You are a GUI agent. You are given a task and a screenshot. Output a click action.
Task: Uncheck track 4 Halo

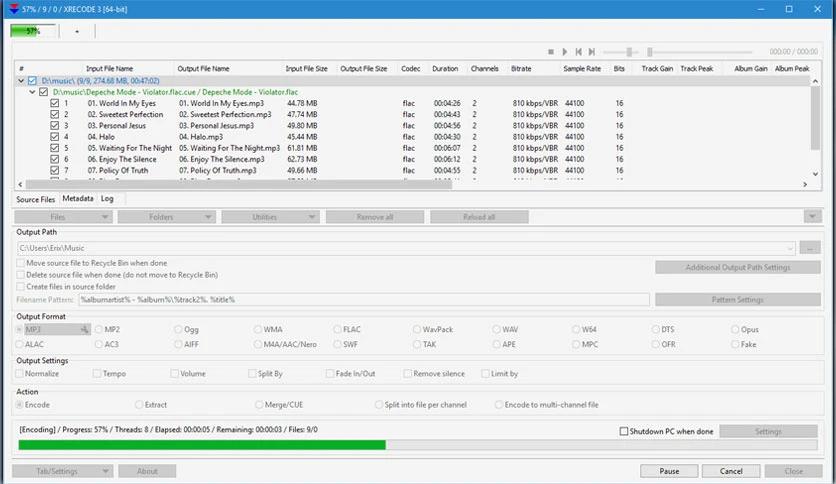point(54,137)
